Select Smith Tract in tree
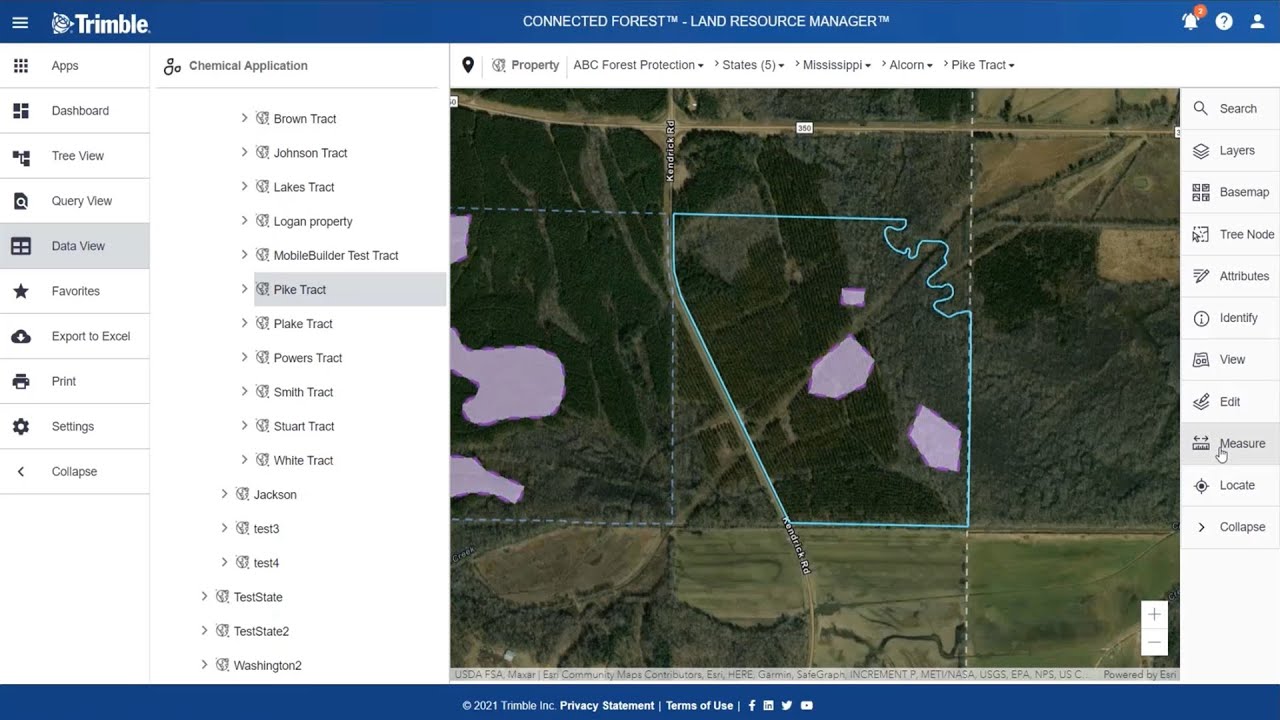1280x720 pixels. pyautogui.click(x=303, y=392)
